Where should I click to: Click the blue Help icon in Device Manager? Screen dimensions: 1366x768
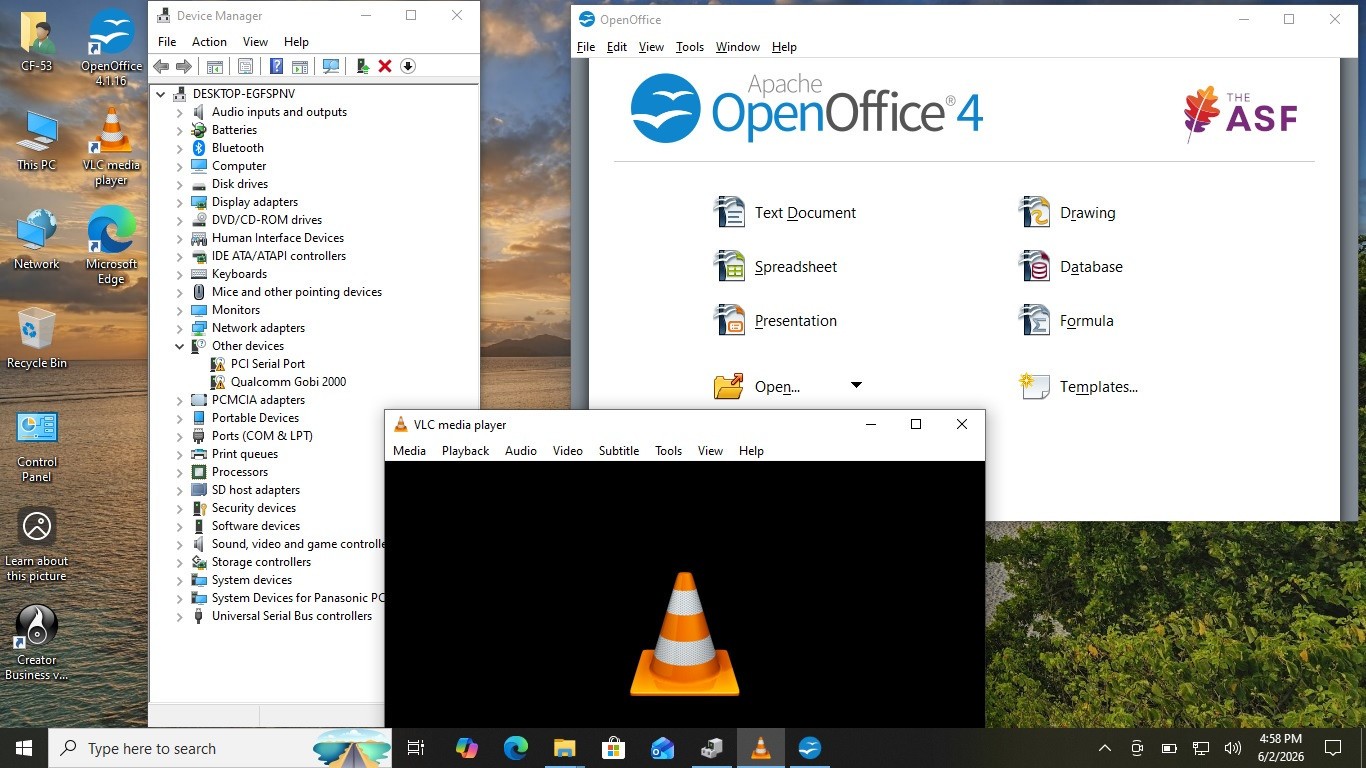click(x=276, y=66)
